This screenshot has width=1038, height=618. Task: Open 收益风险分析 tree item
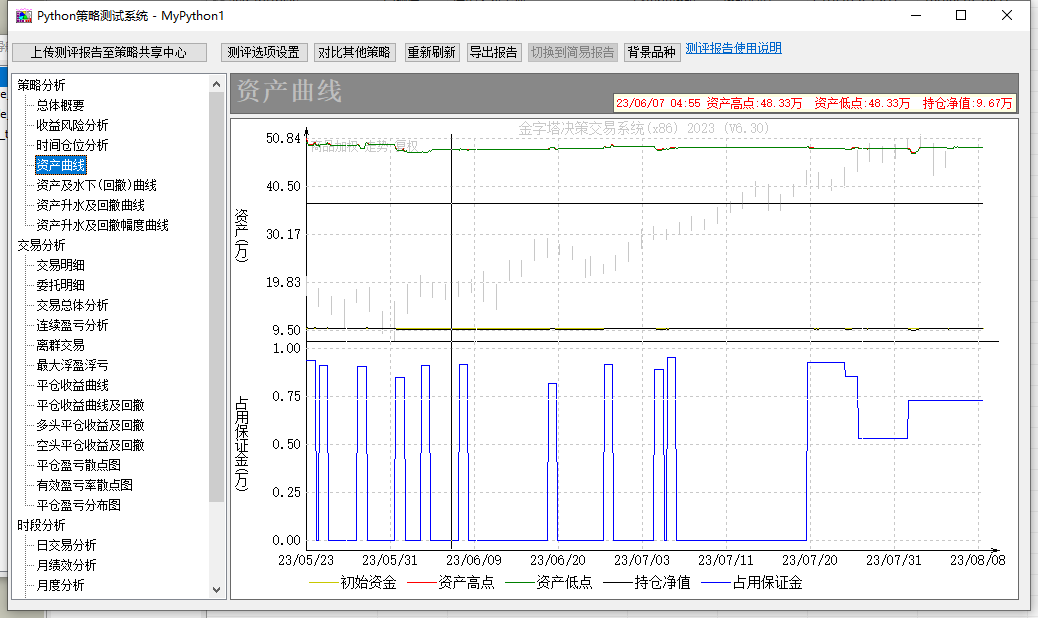(72, 125)
